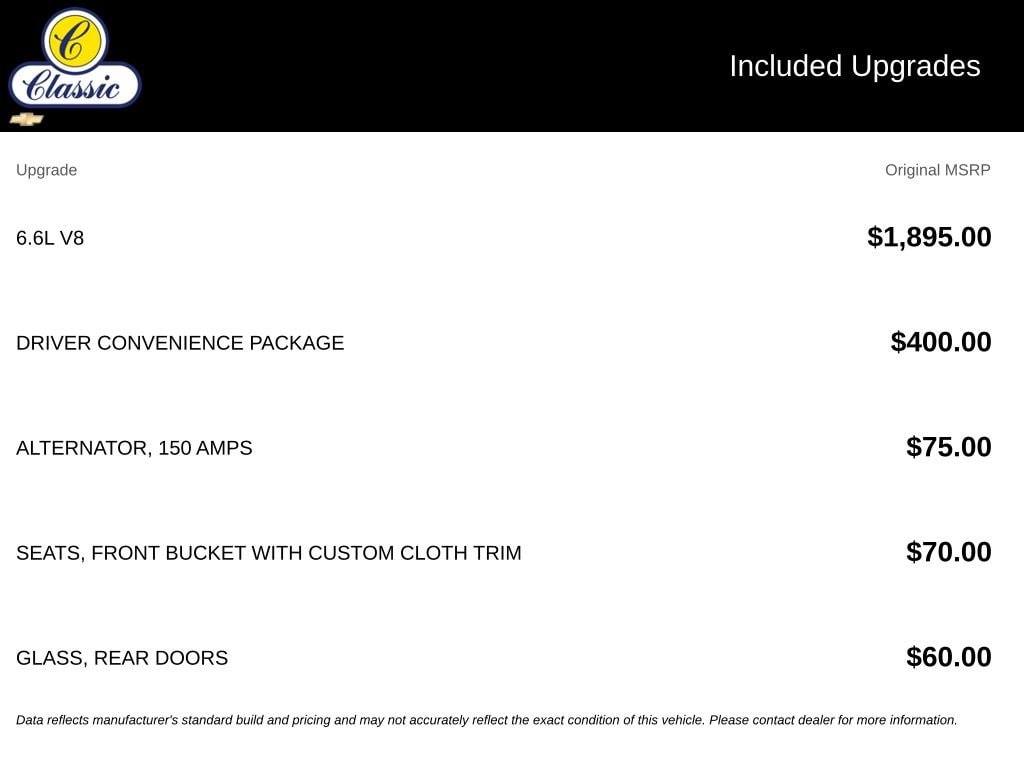Click the $1,895.00 price

point(929,237)
